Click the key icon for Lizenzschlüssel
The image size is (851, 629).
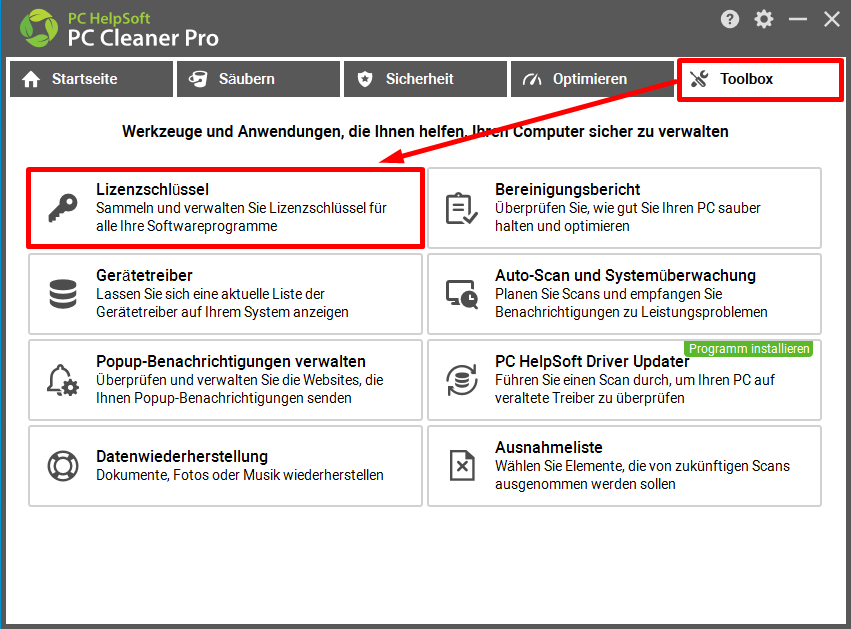coord(63,208)
